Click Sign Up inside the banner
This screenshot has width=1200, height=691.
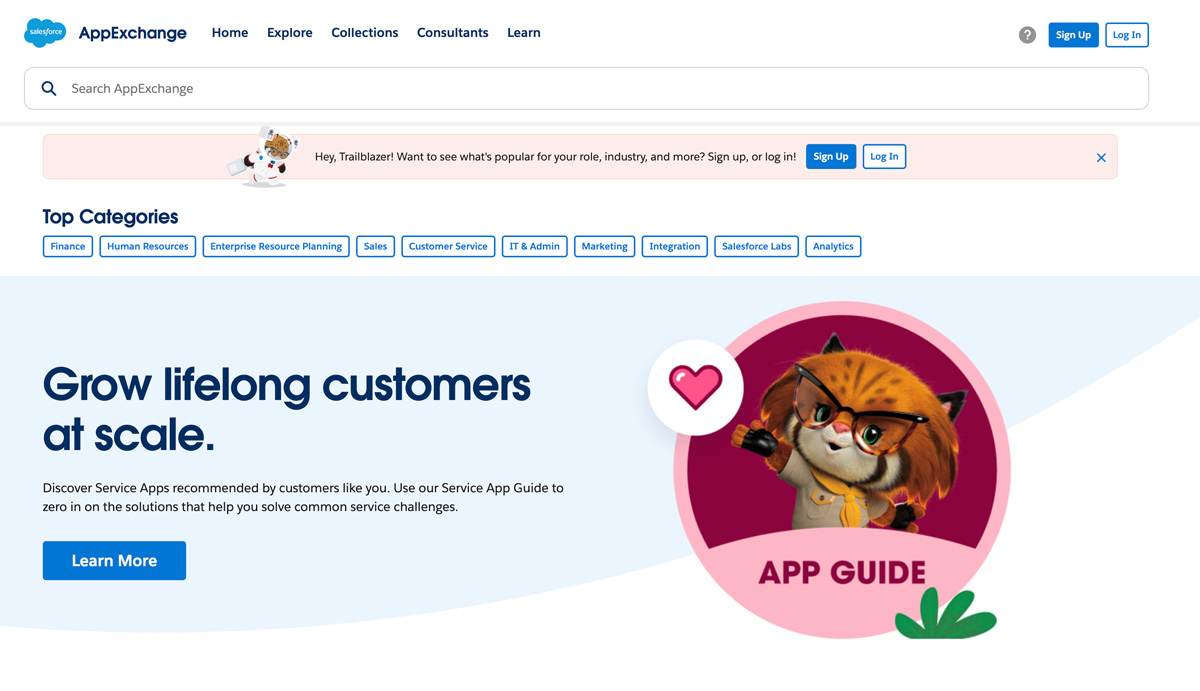coord(831,156)
